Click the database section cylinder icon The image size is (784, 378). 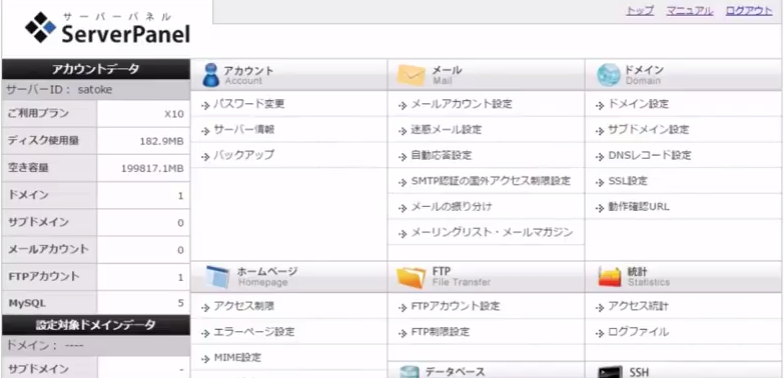[409, 372]
